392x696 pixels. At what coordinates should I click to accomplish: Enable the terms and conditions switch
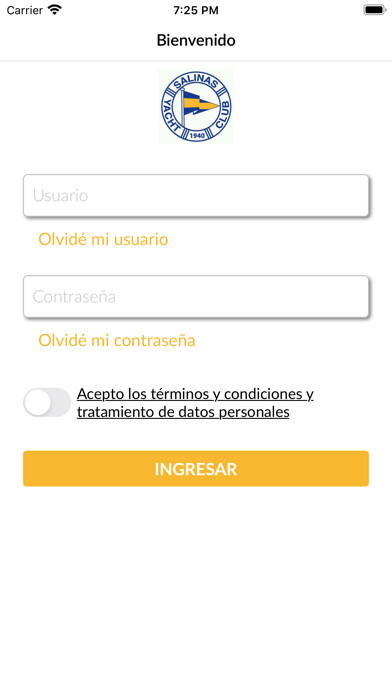[x=47, y=402]
